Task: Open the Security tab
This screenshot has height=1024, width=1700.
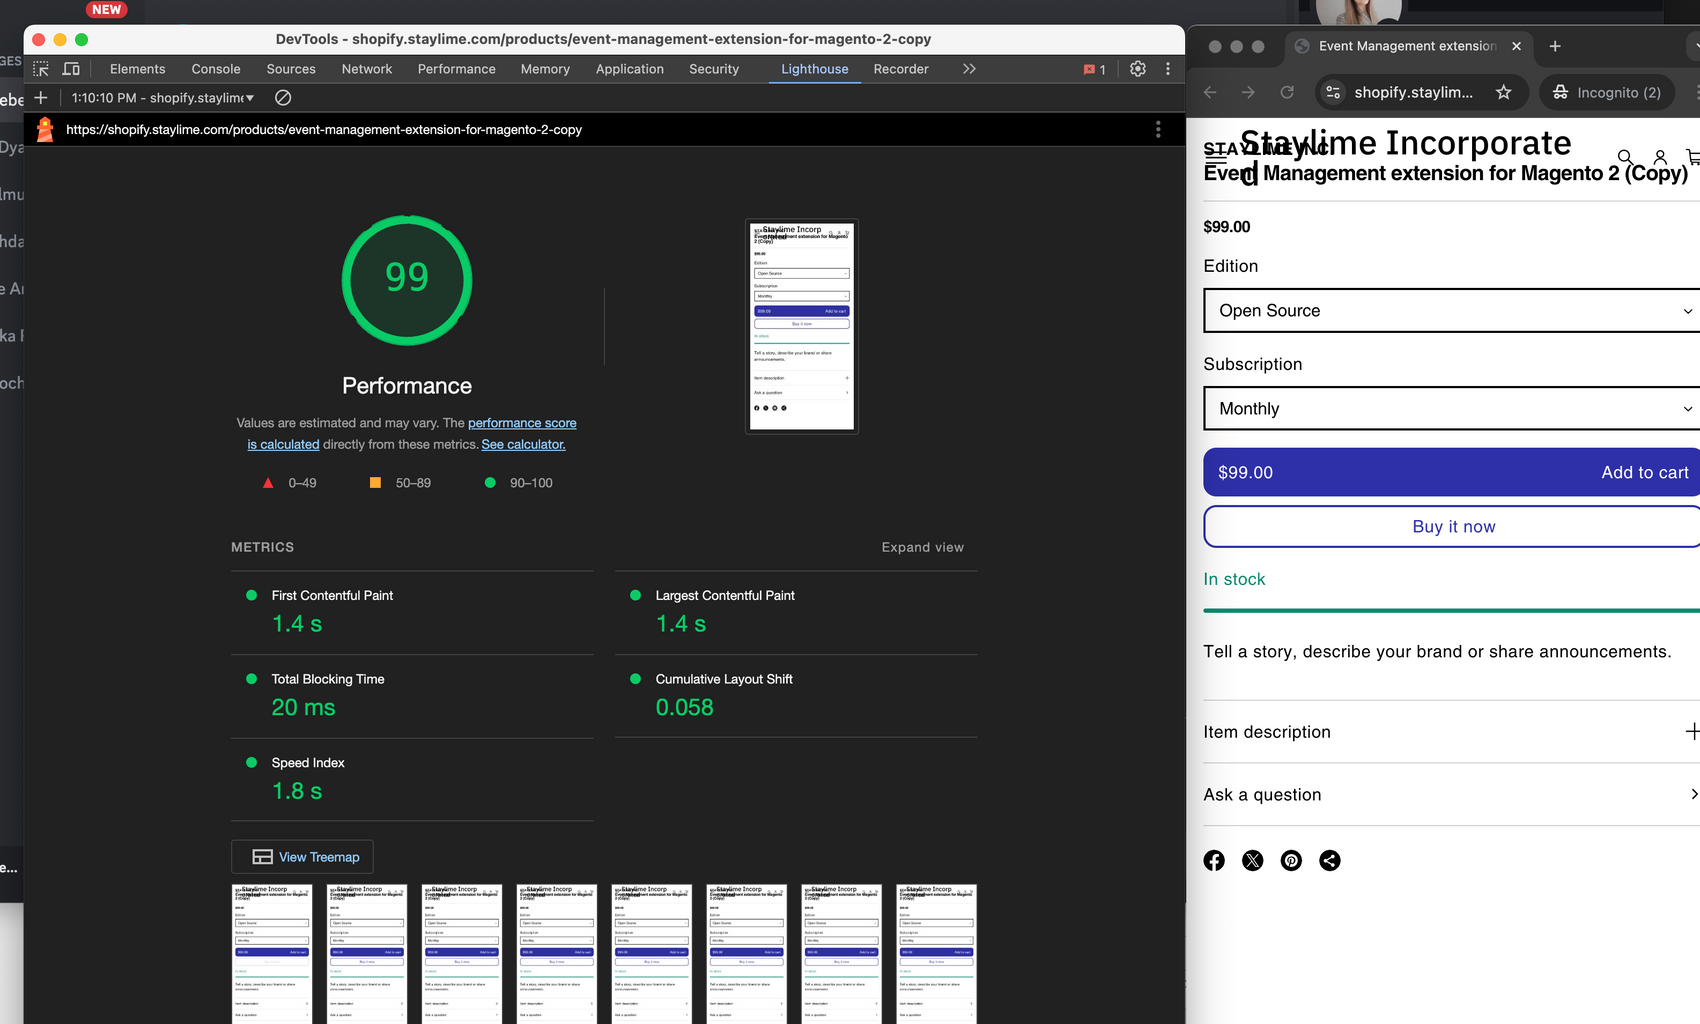Action: pyautogui.click(x=714, y=69)
